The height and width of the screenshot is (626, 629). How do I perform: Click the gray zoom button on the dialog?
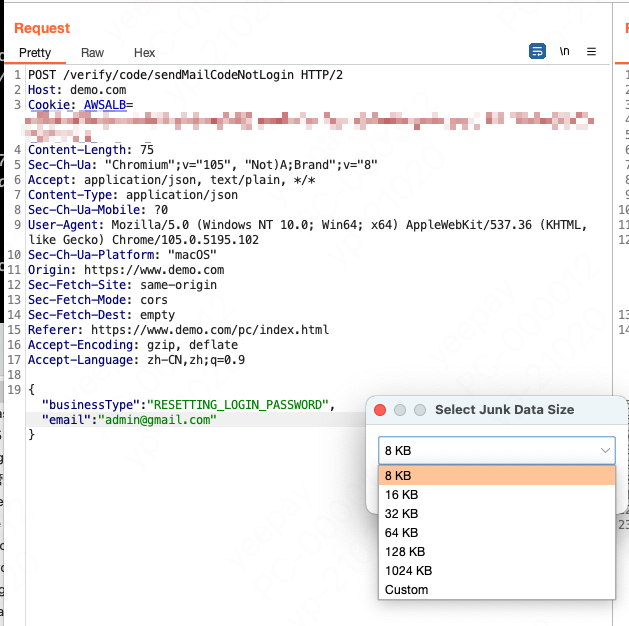point(420,410)
